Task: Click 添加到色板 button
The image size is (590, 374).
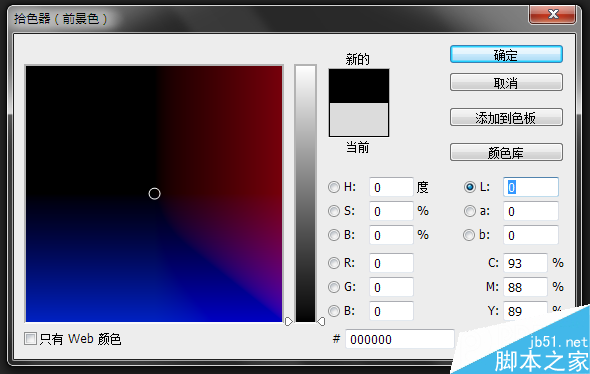Action: click(506, 117)
